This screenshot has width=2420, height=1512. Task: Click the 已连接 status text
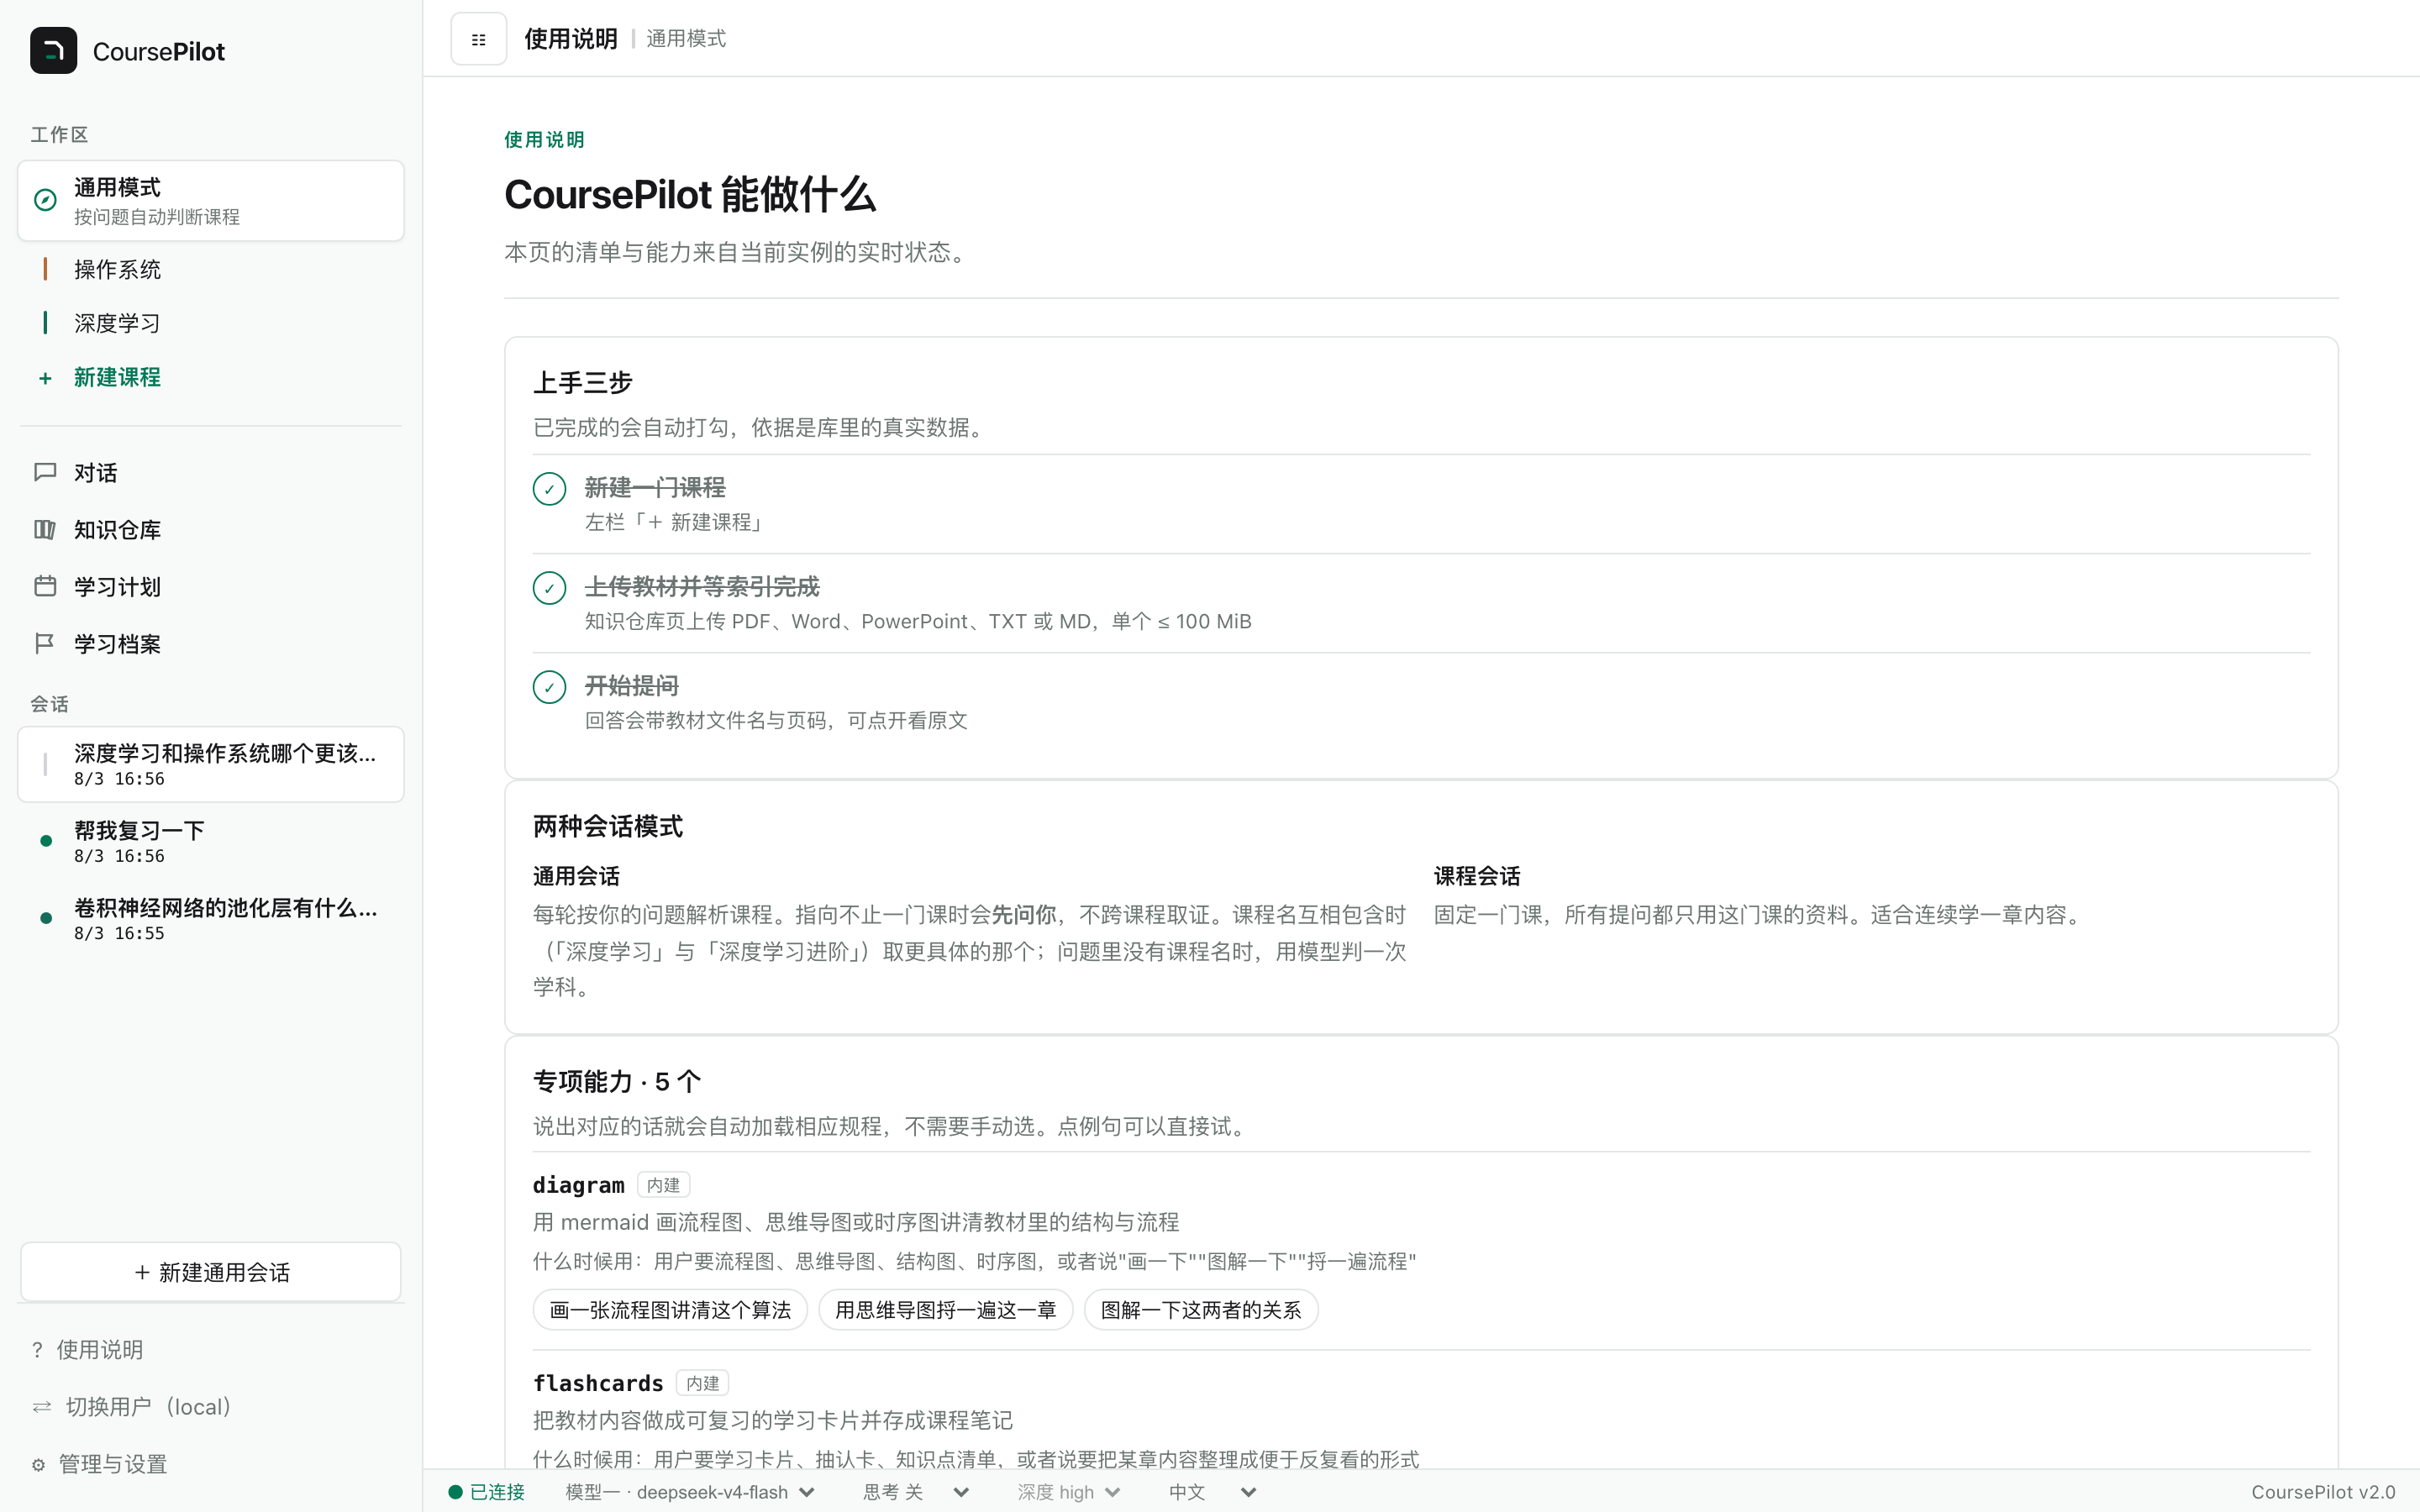(497, 1492)
